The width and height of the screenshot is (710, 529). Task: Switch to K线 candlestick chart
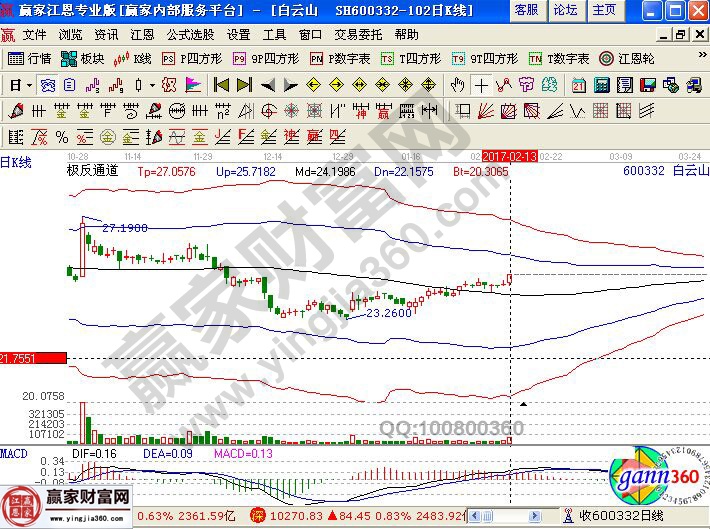tap(135, 58)
